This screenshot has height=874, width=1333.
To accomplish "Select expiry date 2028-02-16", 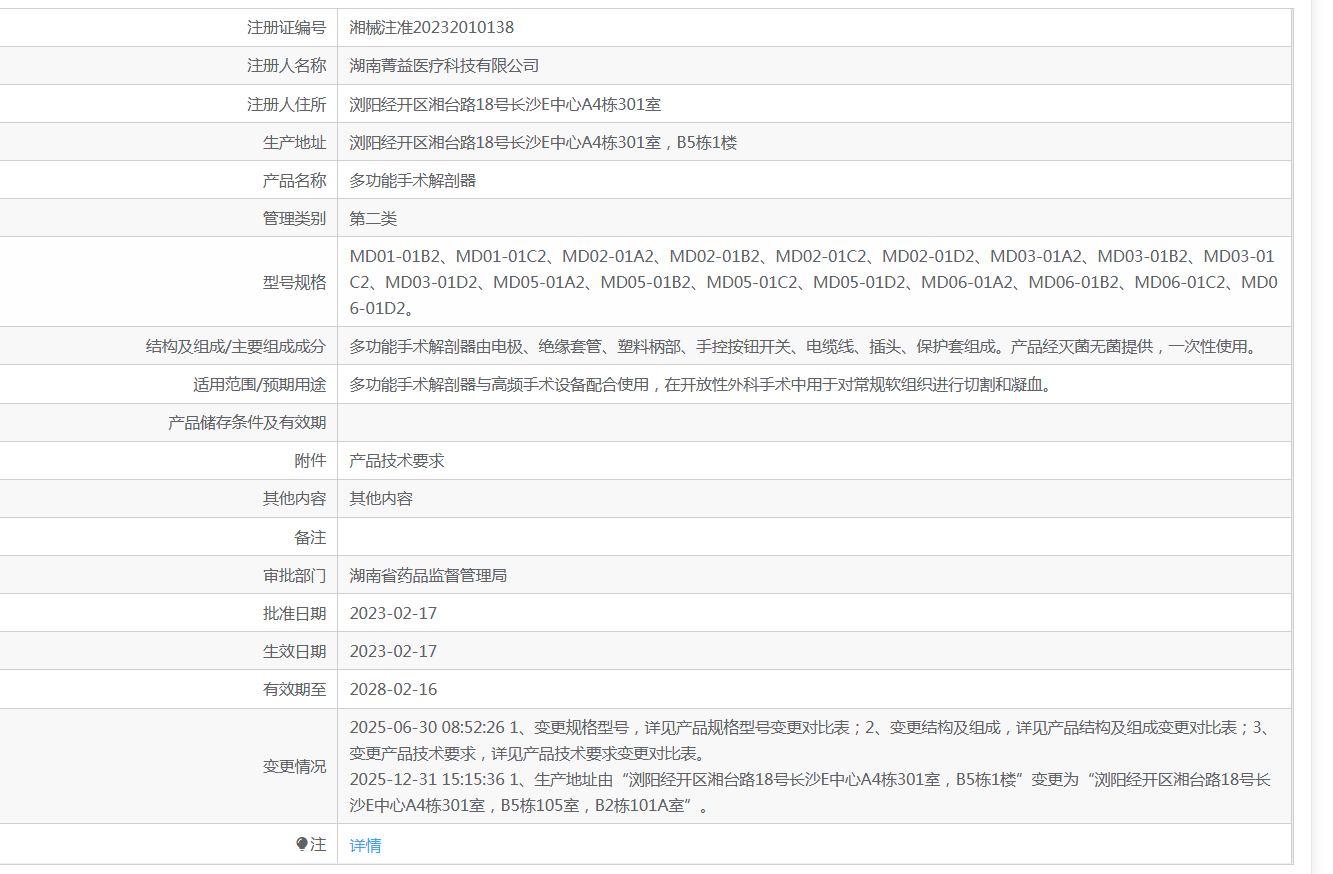I will tap(393, 689).
